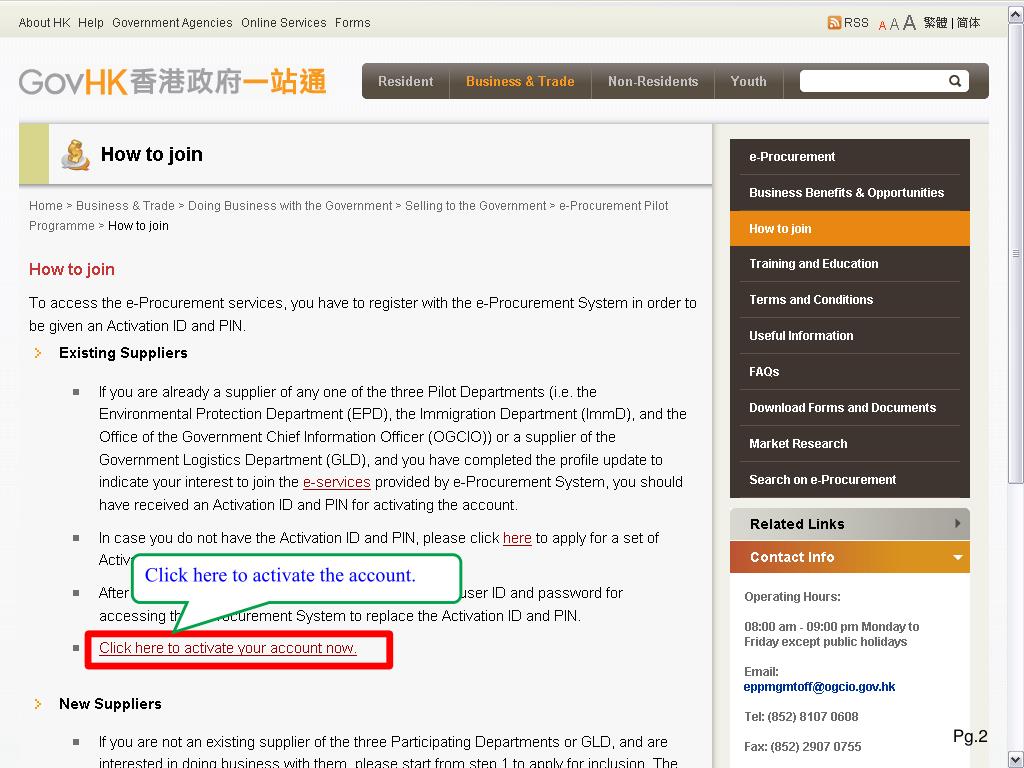Click email eppmgmtoff@ogcio.gov.hk link

(819, 686)
